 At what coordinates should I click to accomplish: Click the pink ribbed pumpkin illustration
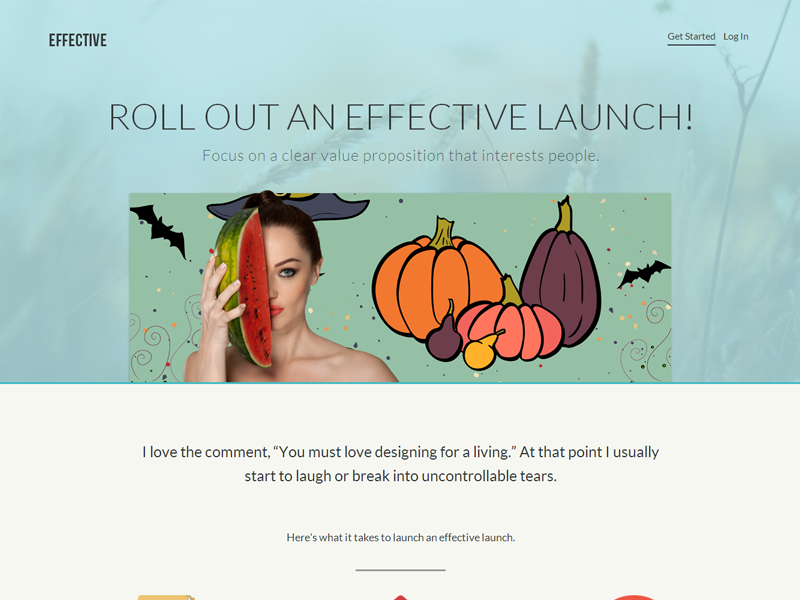pos(510,324)
